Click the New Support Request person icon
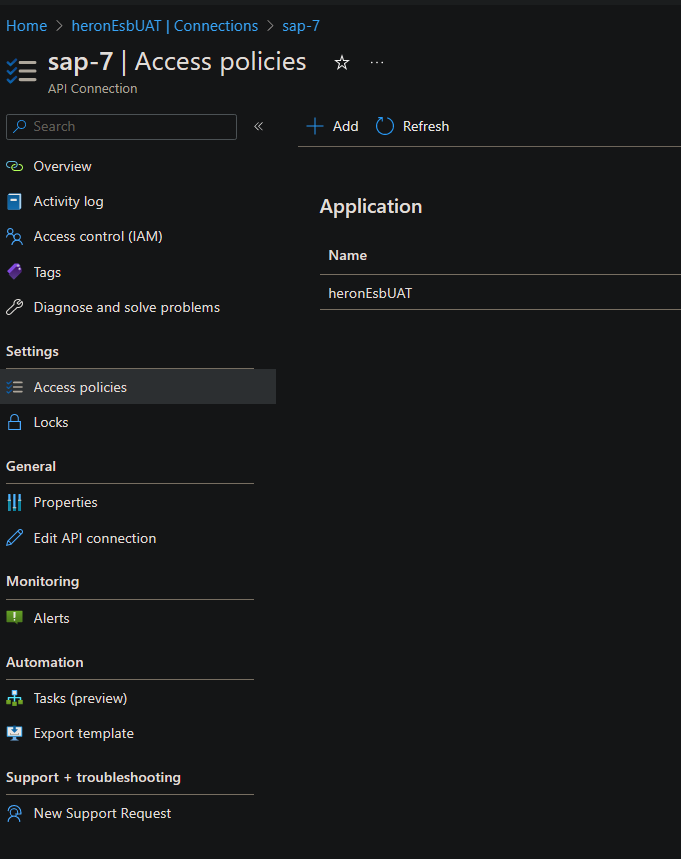 15,814
